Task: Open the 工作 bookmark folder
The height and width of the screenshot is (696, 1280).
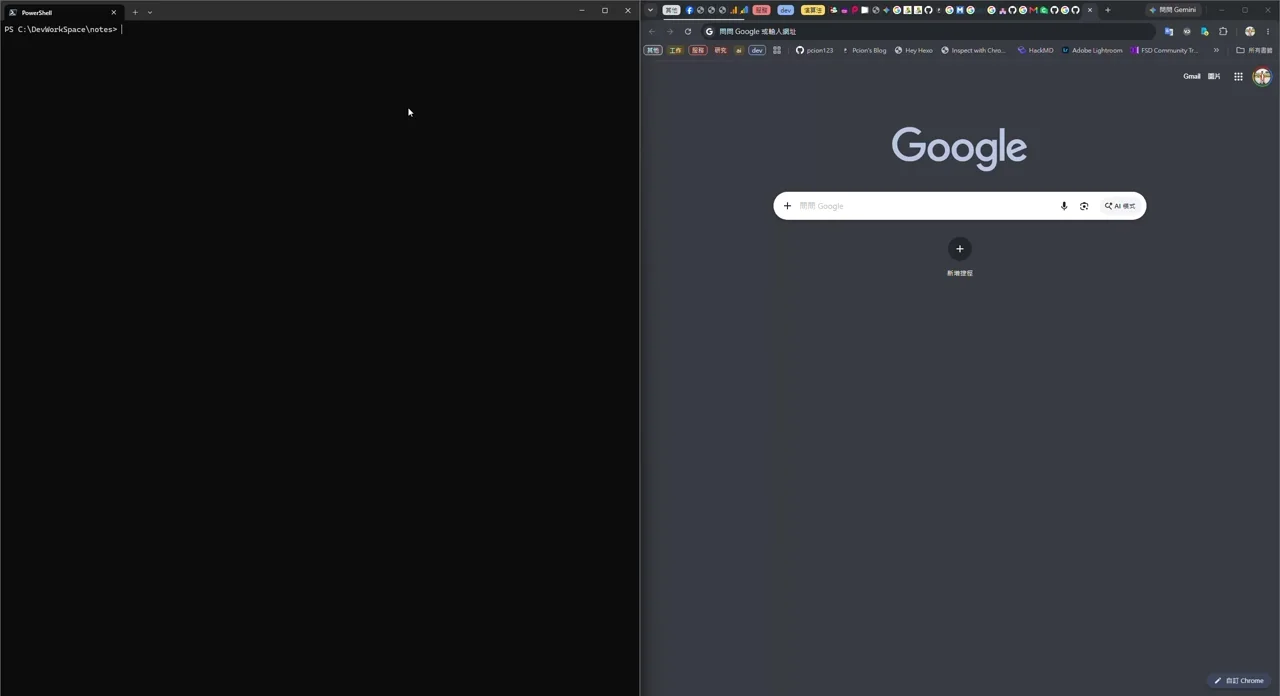Action: pos(676,50)
